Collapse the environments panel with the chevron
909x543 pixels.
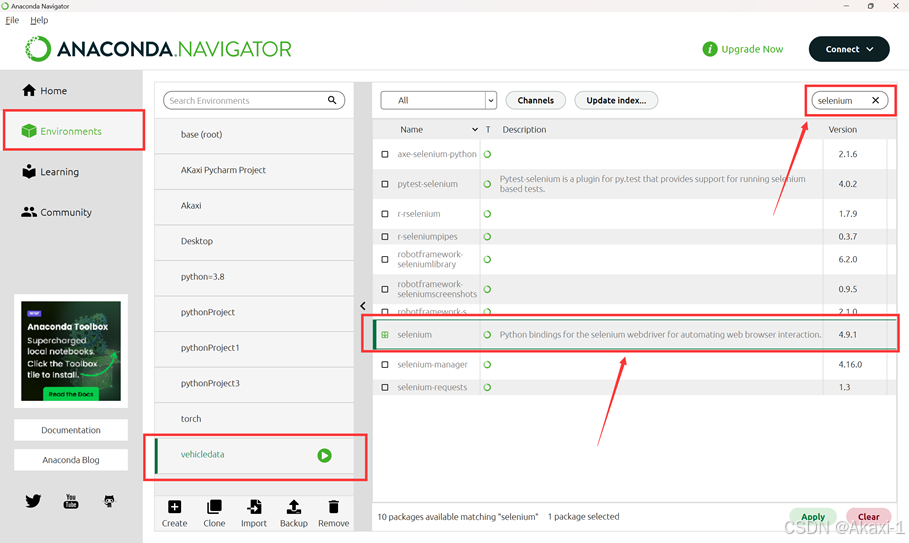pos(363,305)
